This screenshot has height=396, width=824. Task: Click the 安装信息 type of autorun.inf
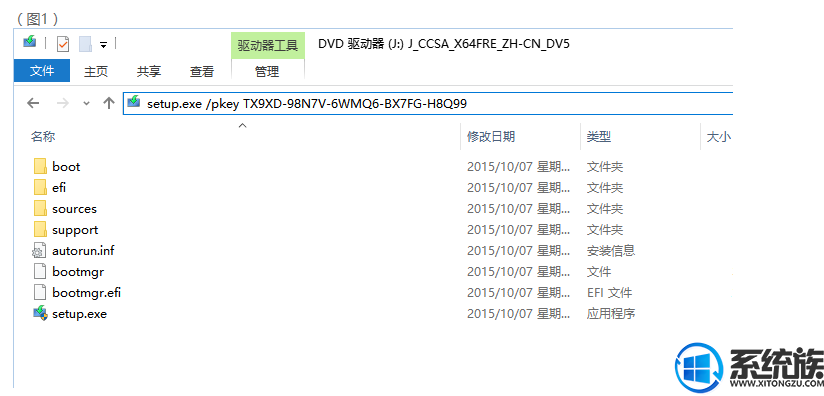[x=611, y=251]
